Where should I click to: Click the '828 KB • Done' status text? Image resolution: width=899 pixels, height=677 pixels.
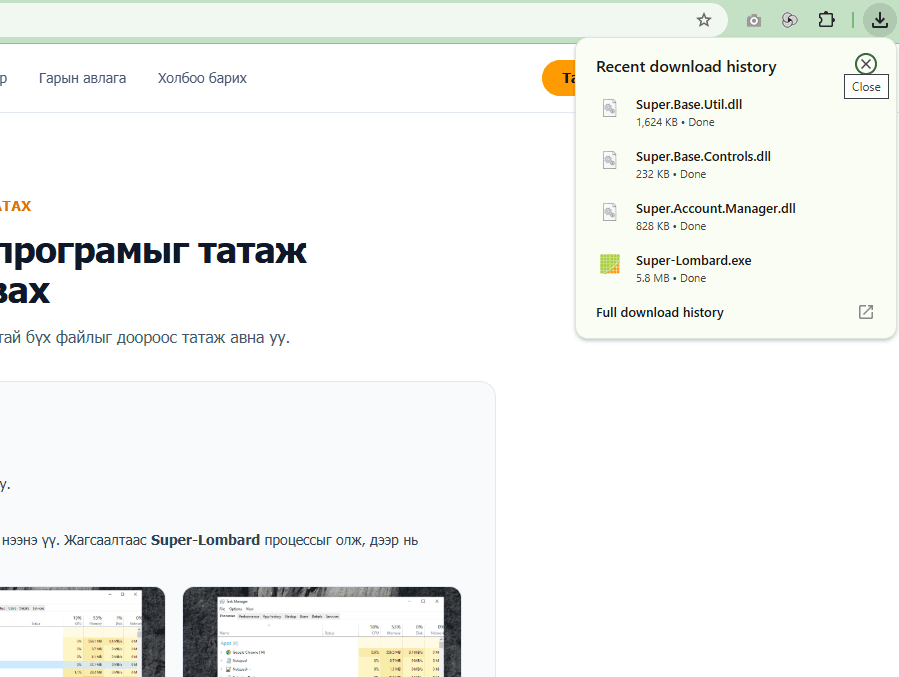[671, 226]
